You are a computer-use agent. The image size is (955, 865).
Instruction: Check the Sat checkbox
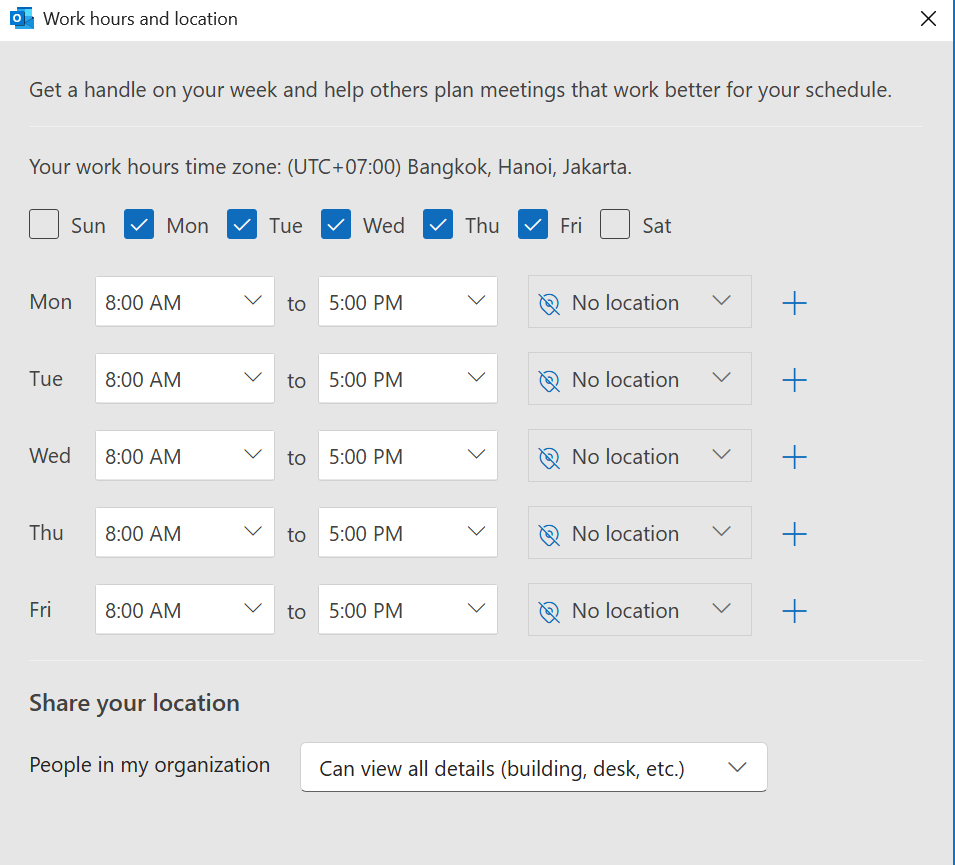tap(615, 225)
